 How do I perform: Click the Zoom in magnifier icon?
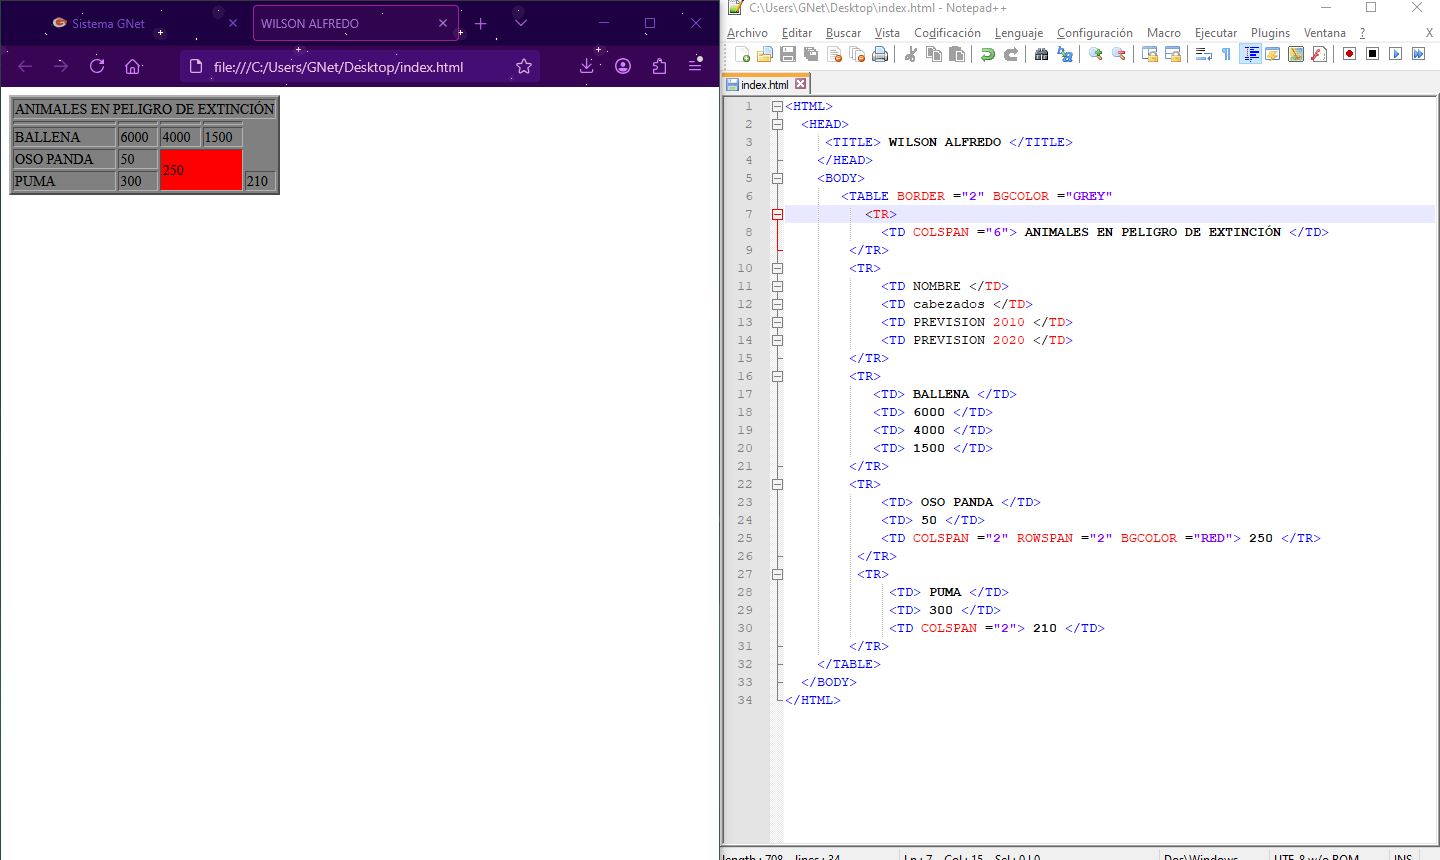coord(1096,54)
